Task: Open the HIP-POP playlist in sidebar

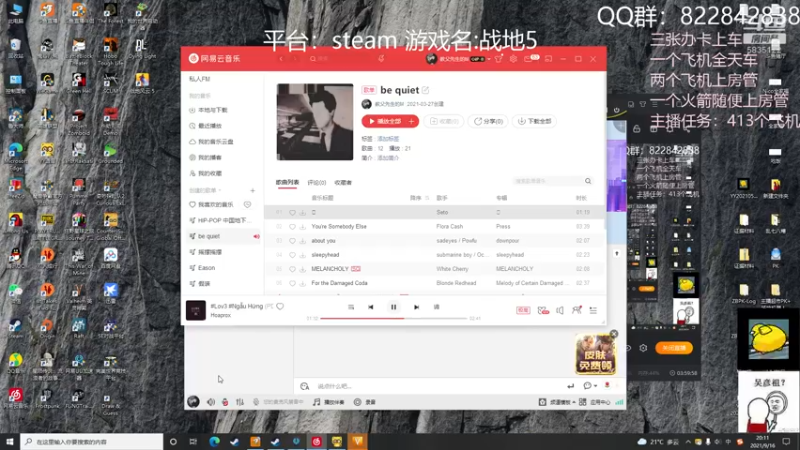Action: (x=220, y=220)
